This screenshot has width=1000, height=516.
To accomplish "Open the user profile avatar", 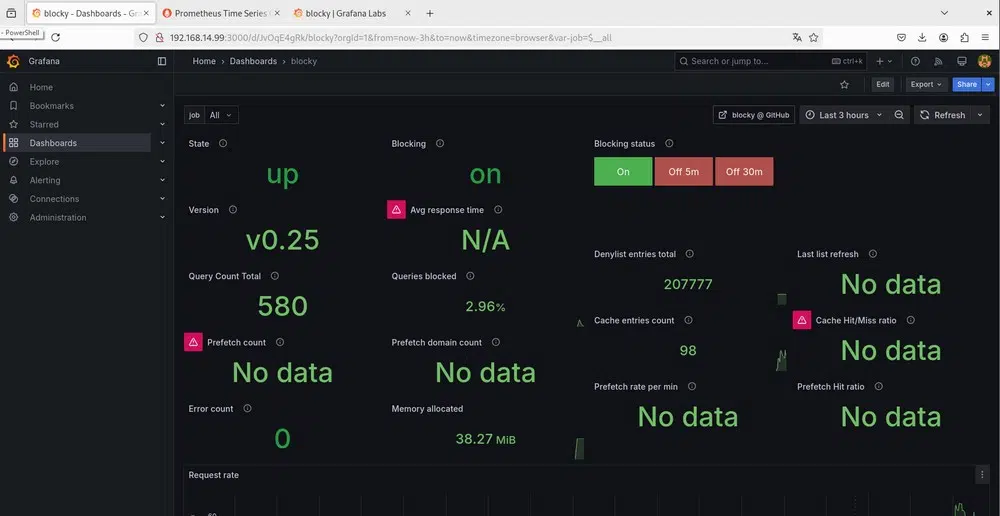I will (985, 61).
